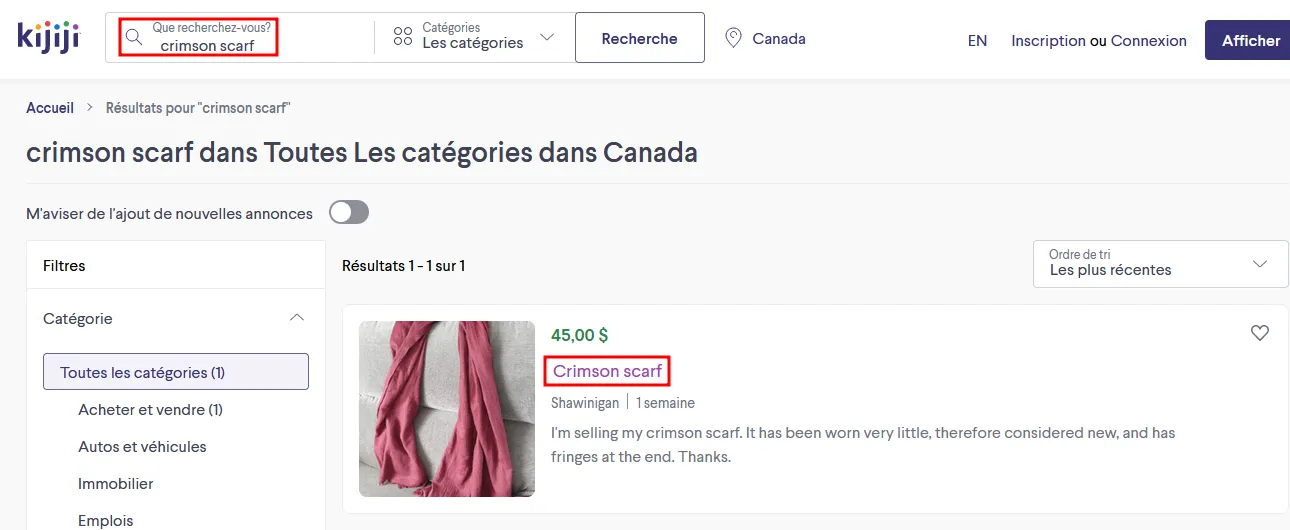Select Immobilier category

pyautogui.click(x=116, y=483)
